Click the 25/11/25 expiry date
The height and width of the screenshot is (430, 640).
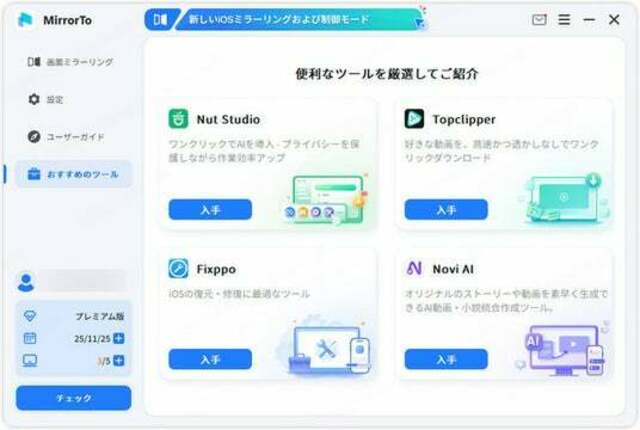[x=92, y=339]
